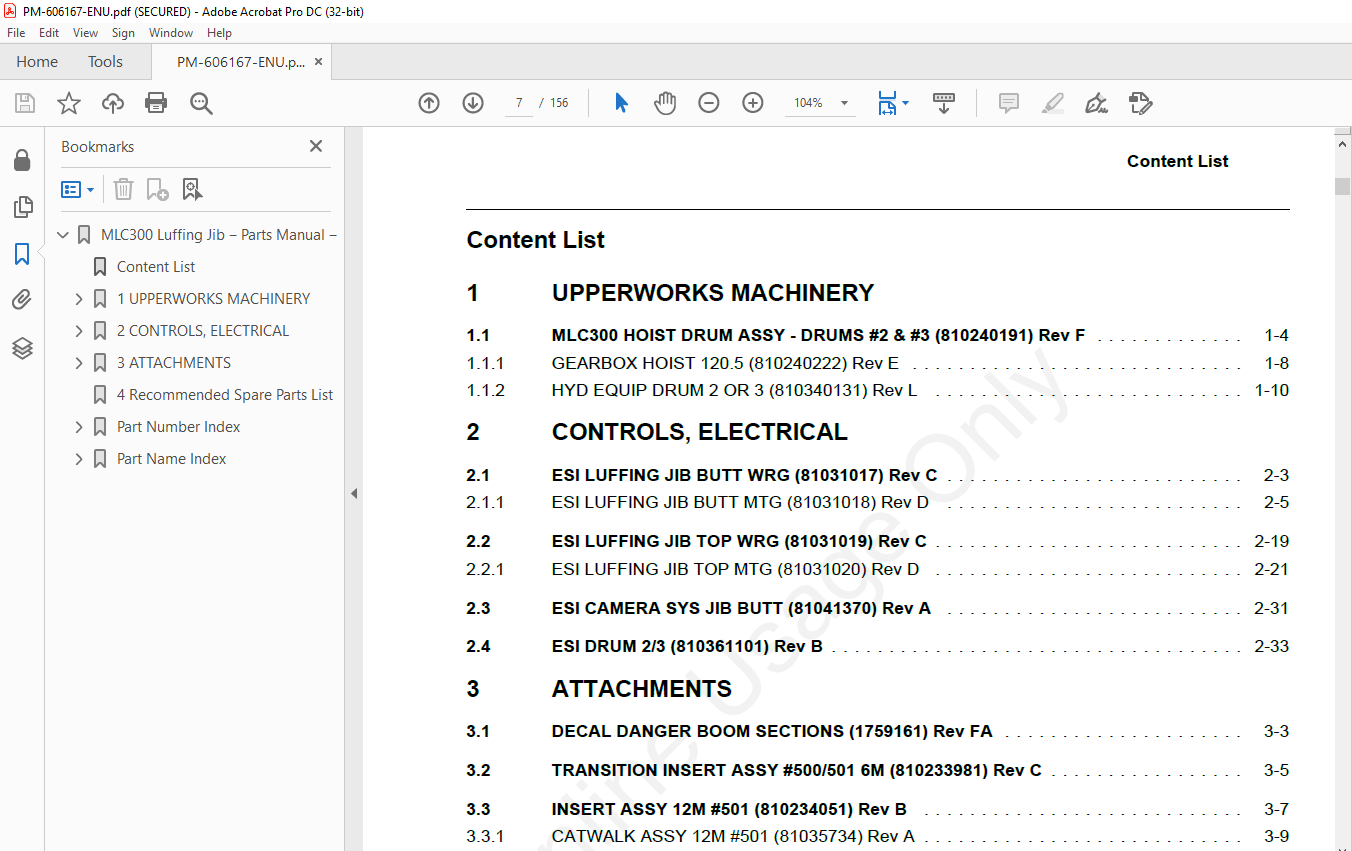Delete the selected bookmark trash icon

coord(123,189)
